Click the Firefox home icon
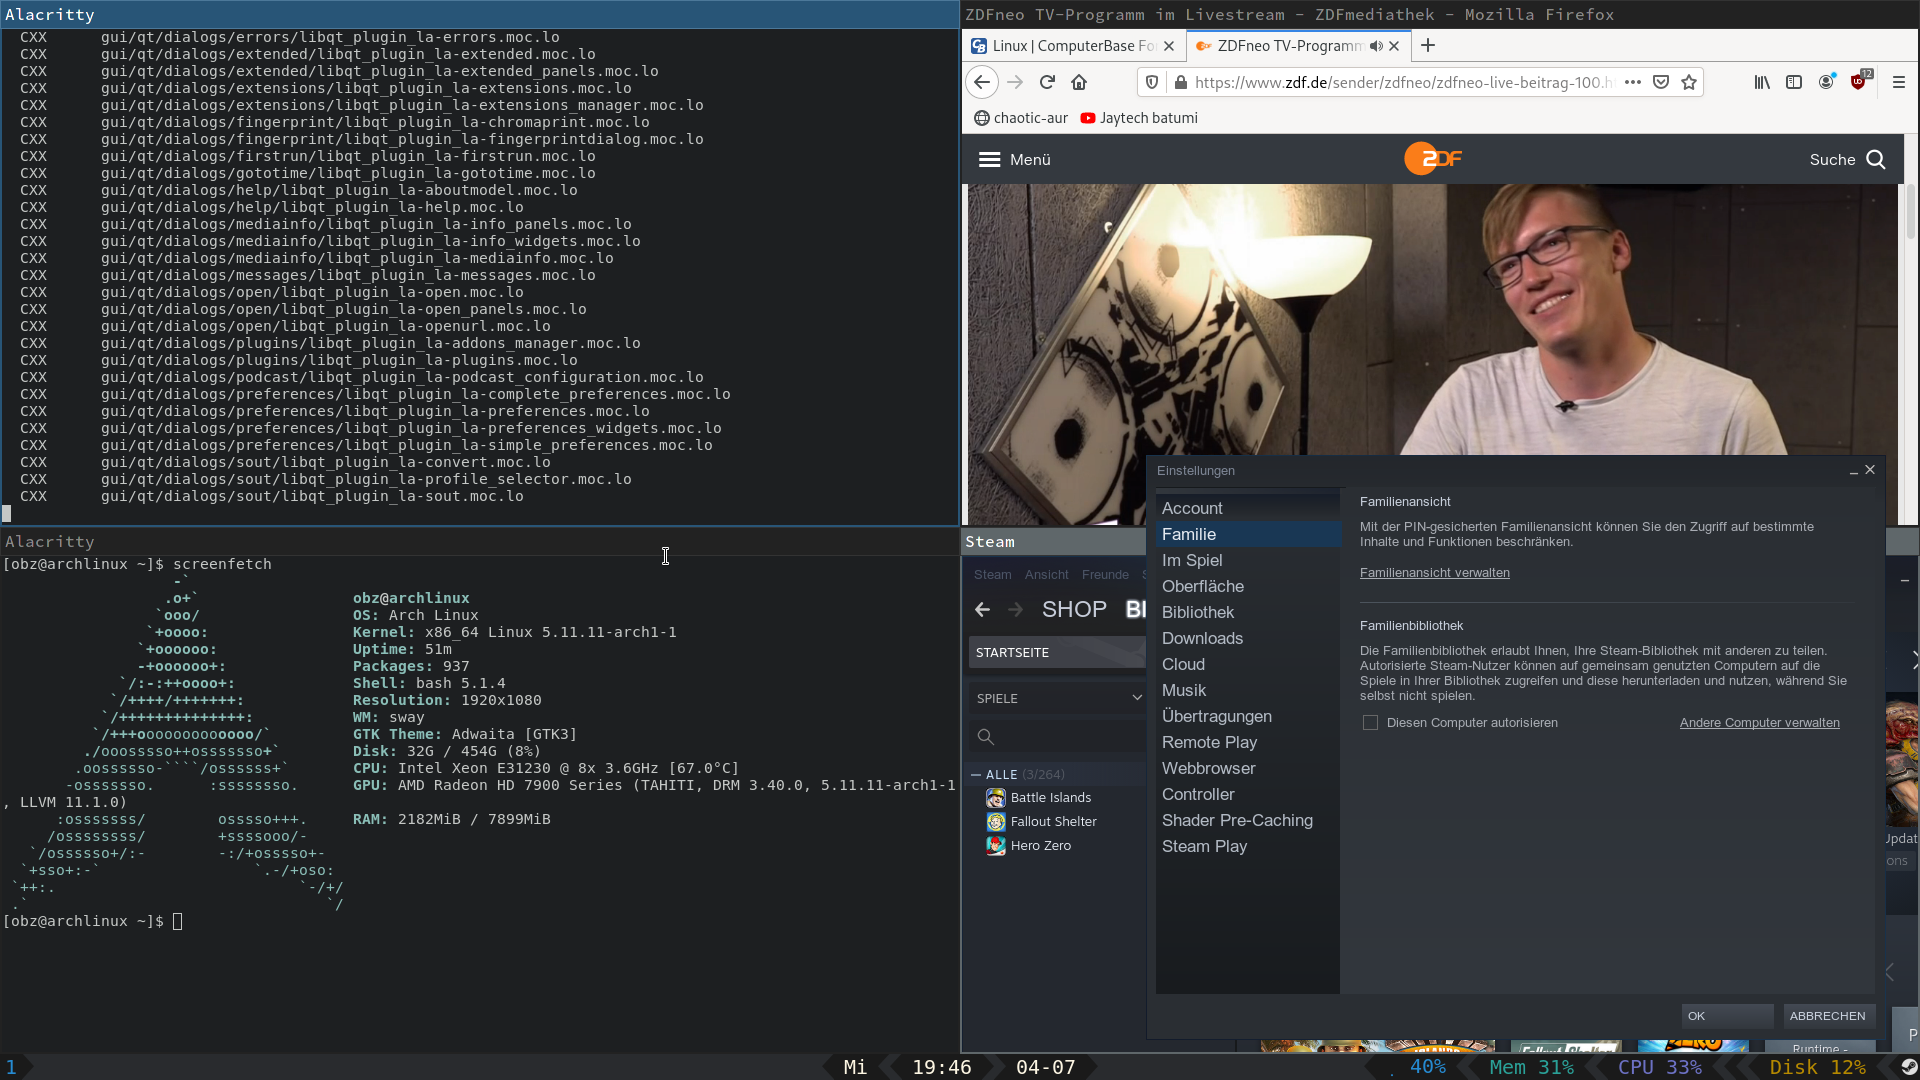This screenshot has height=1080, width=1920. point(1079,82)
